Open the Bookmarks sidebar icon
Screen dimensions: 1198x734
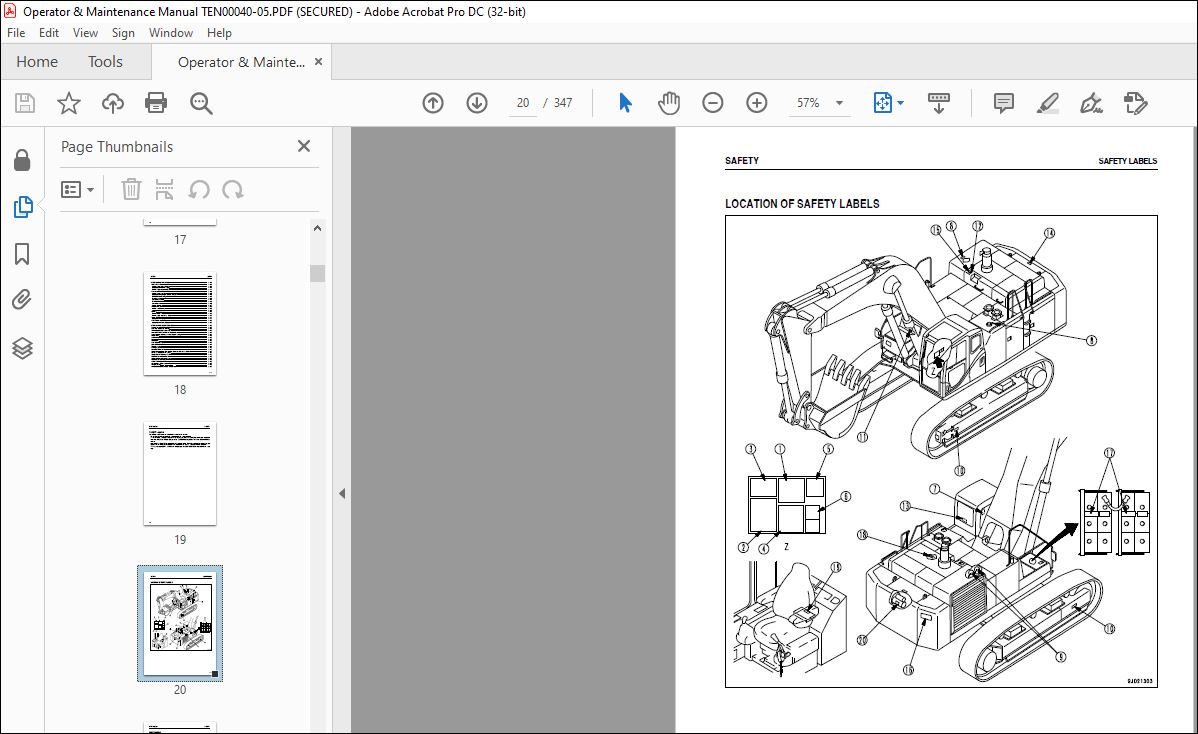[22, 254]
